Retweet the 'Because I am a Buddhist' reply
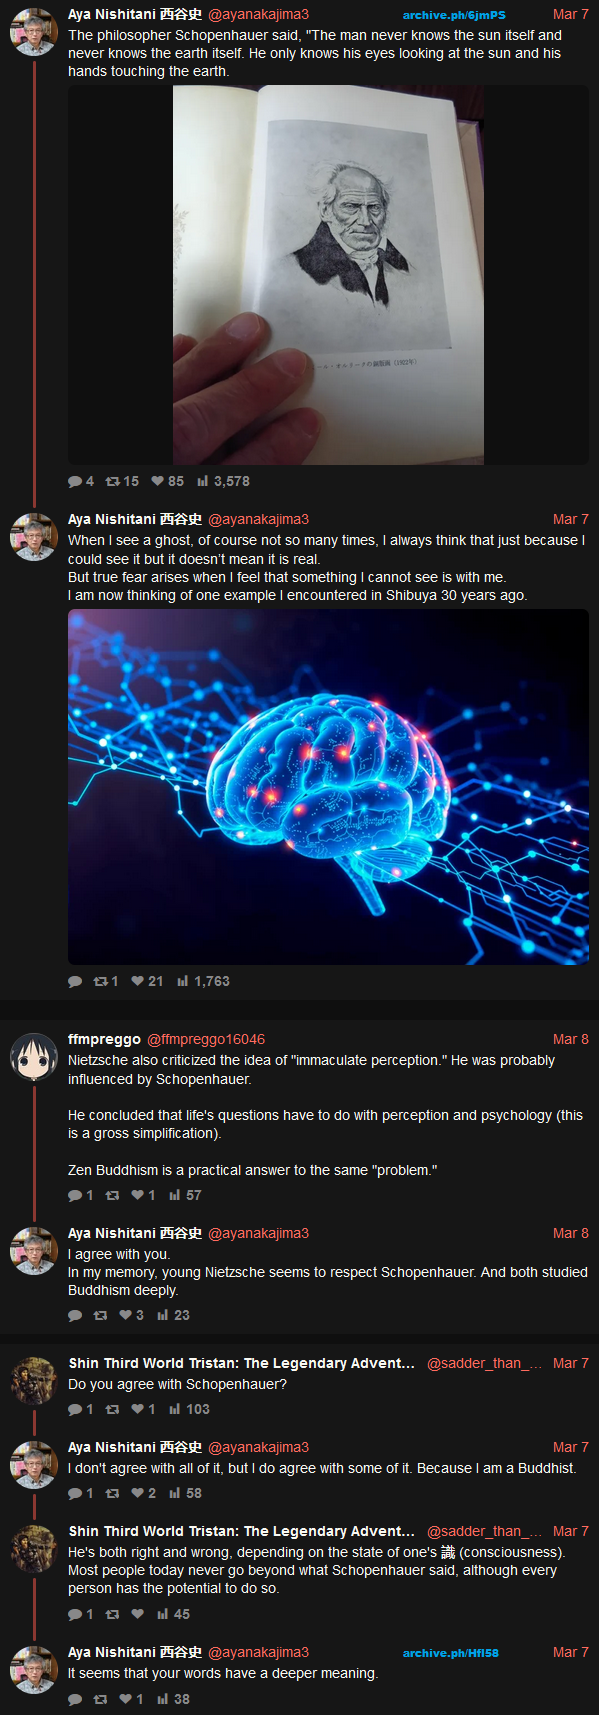The height and width of the screenshot is (1715, 599). click(x=113, y=1493)
